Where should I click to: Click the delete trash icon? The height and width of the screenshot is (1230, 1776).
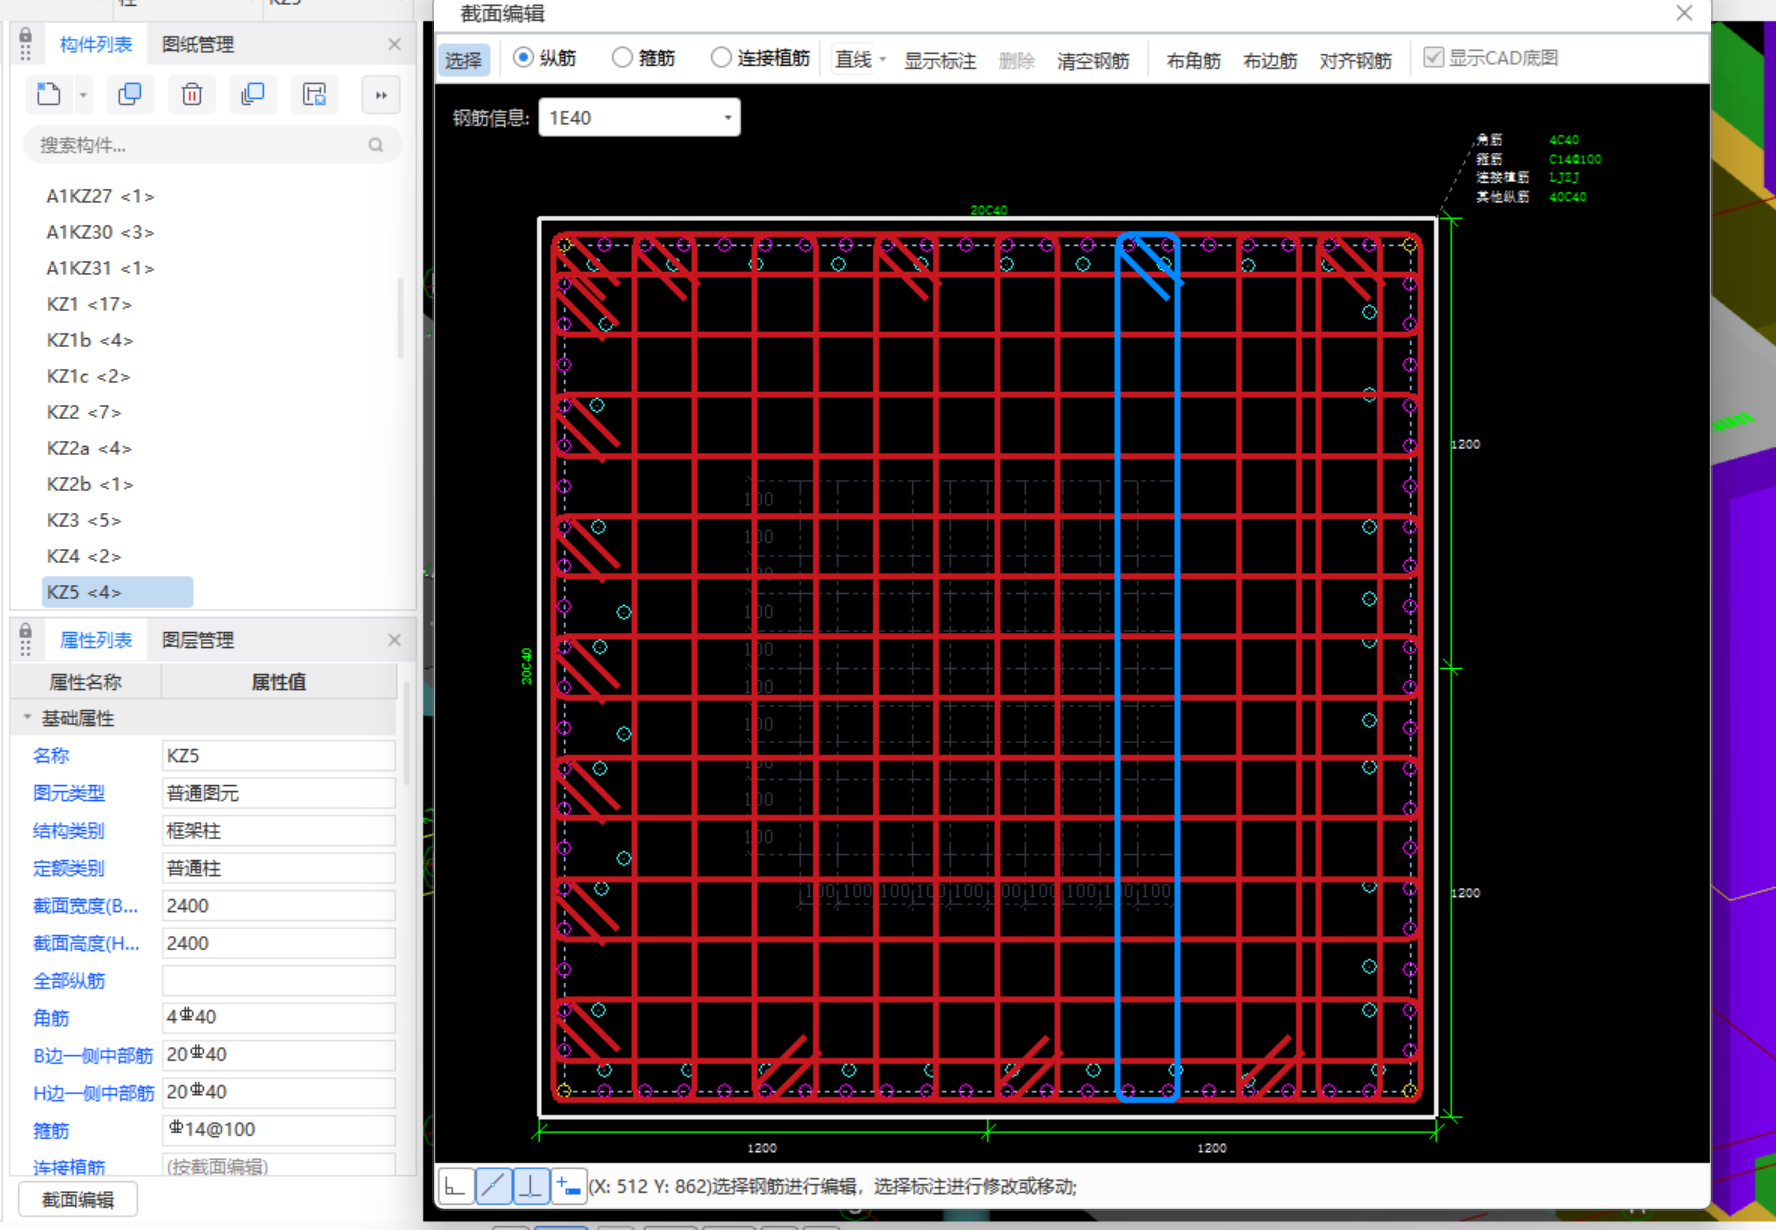(192, 95)
